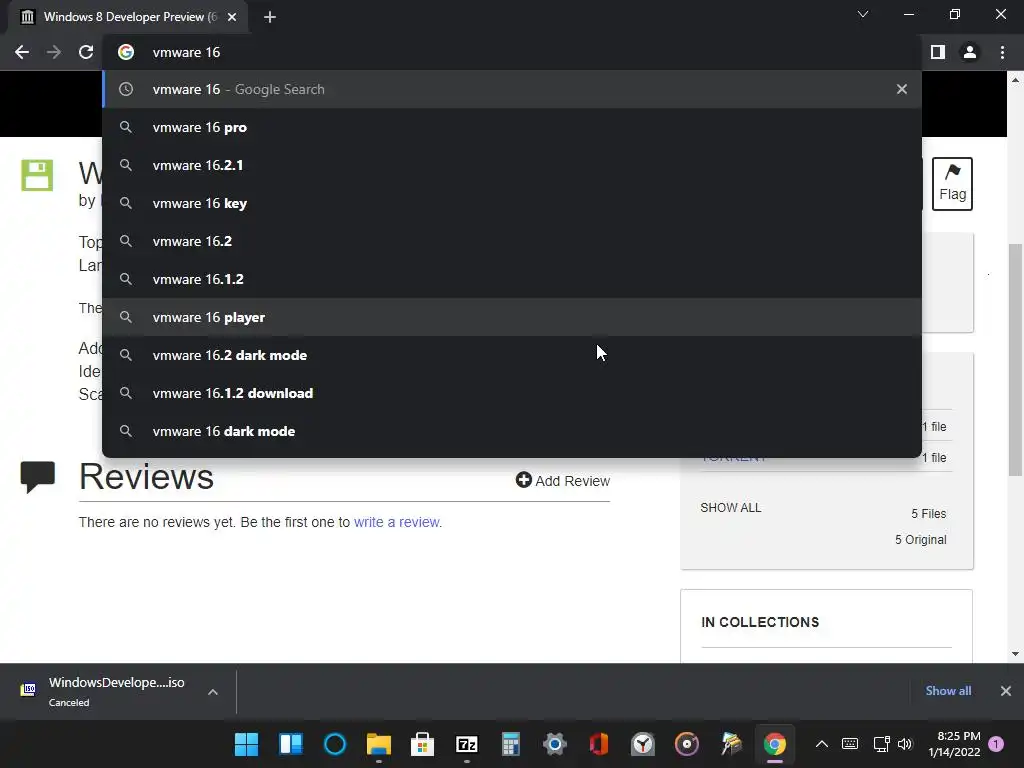Click the '5 Original' entry
The width and height of the screenshot is (1024, 768).
(x=920, y=539)
